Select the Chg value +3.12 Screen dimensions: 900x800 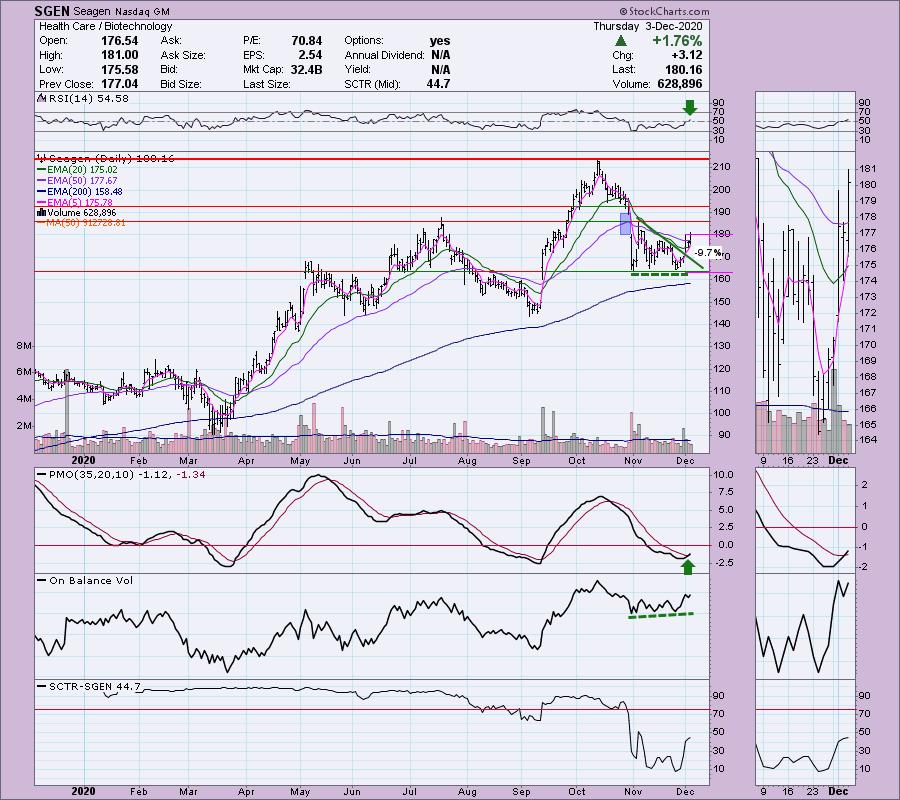pyautogui.click(x=686, y=55)
